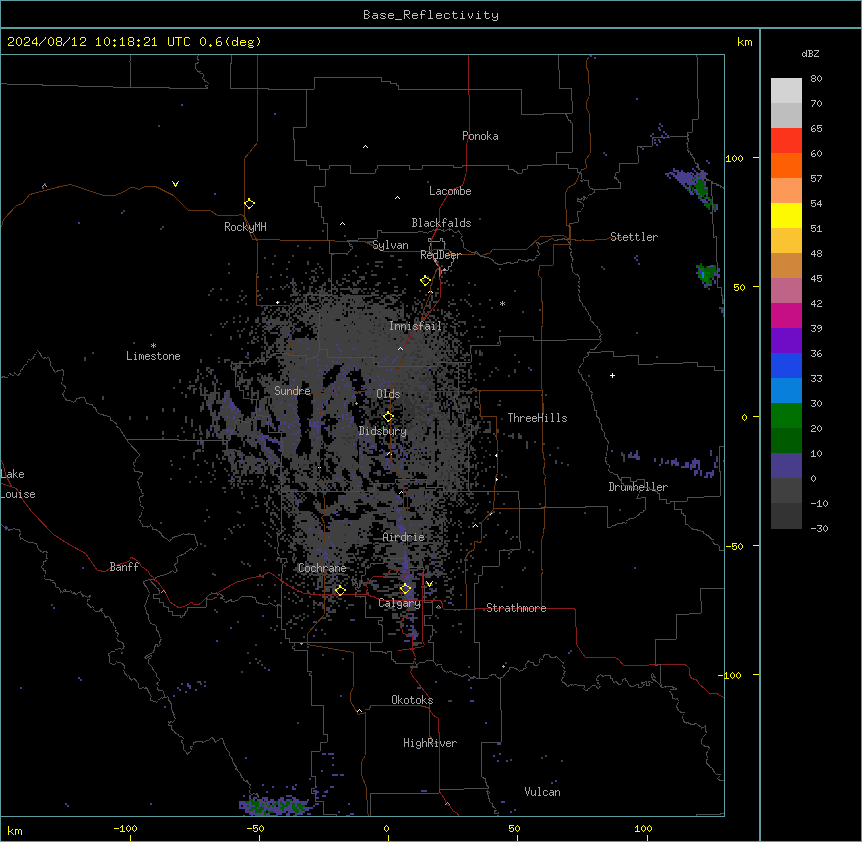Click the white cross marker north of Drumheller
This screenshot has width=862, height=842.
click(x=612, y=375)
